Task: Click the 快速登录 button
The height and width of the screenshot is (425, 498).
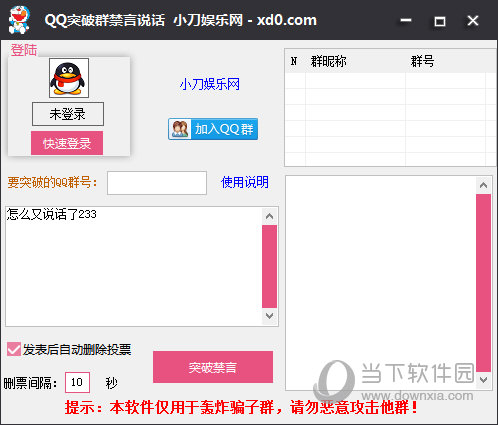Action: 67,143
